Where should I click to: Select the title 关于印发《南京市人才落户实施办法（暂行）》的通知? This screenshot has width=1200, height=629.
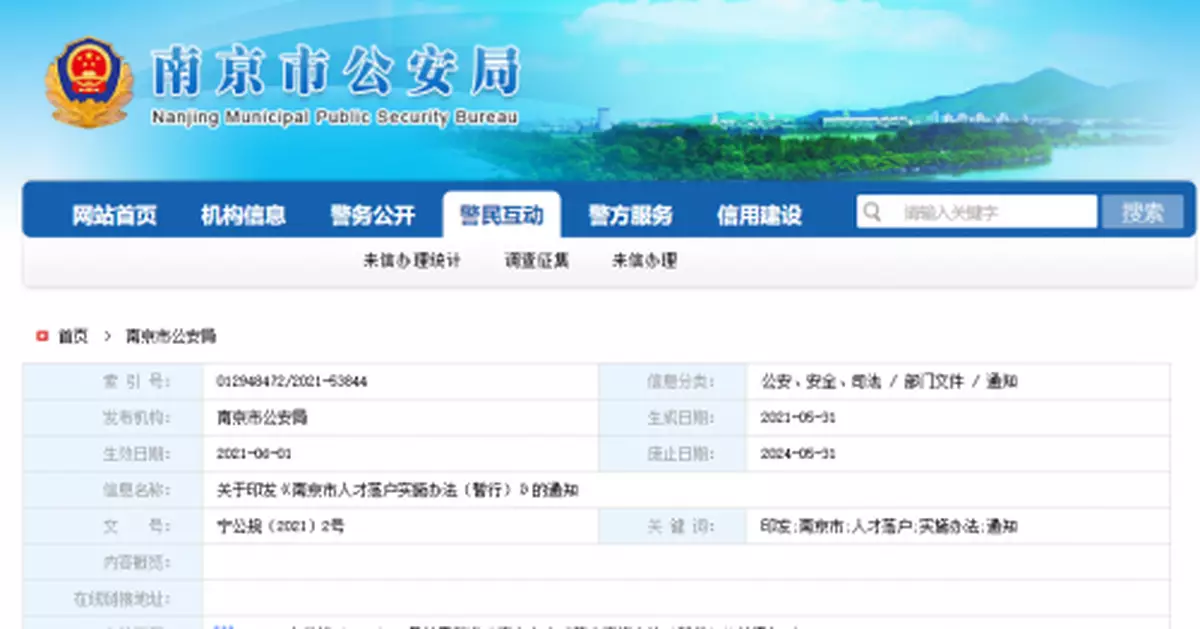click(x=398, y=490)
